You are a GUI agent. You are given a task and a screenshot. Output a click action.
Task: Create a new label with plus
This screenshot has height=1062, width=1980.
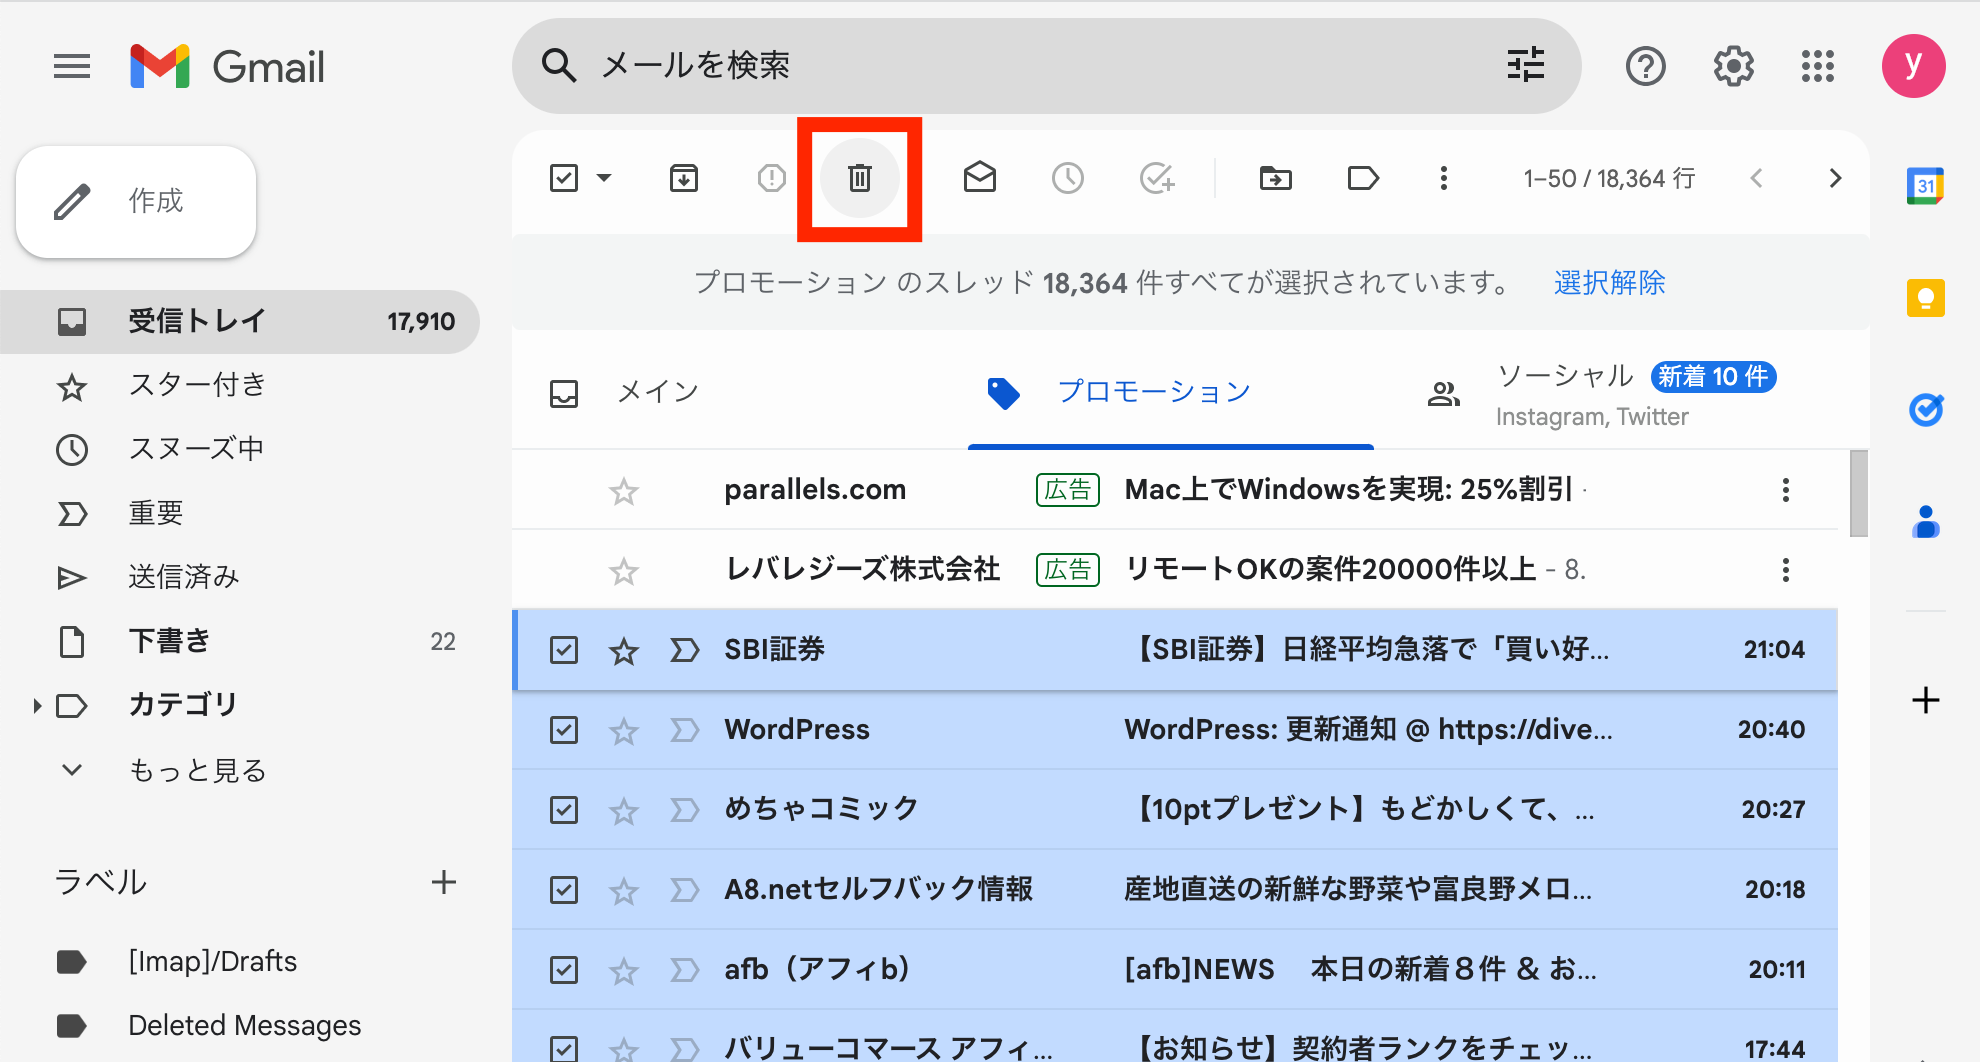[x=444, y=882]
